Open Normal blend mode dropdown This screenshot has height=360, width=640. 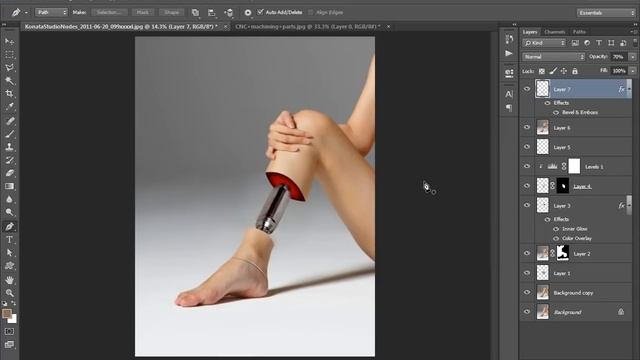coord(553,57)
